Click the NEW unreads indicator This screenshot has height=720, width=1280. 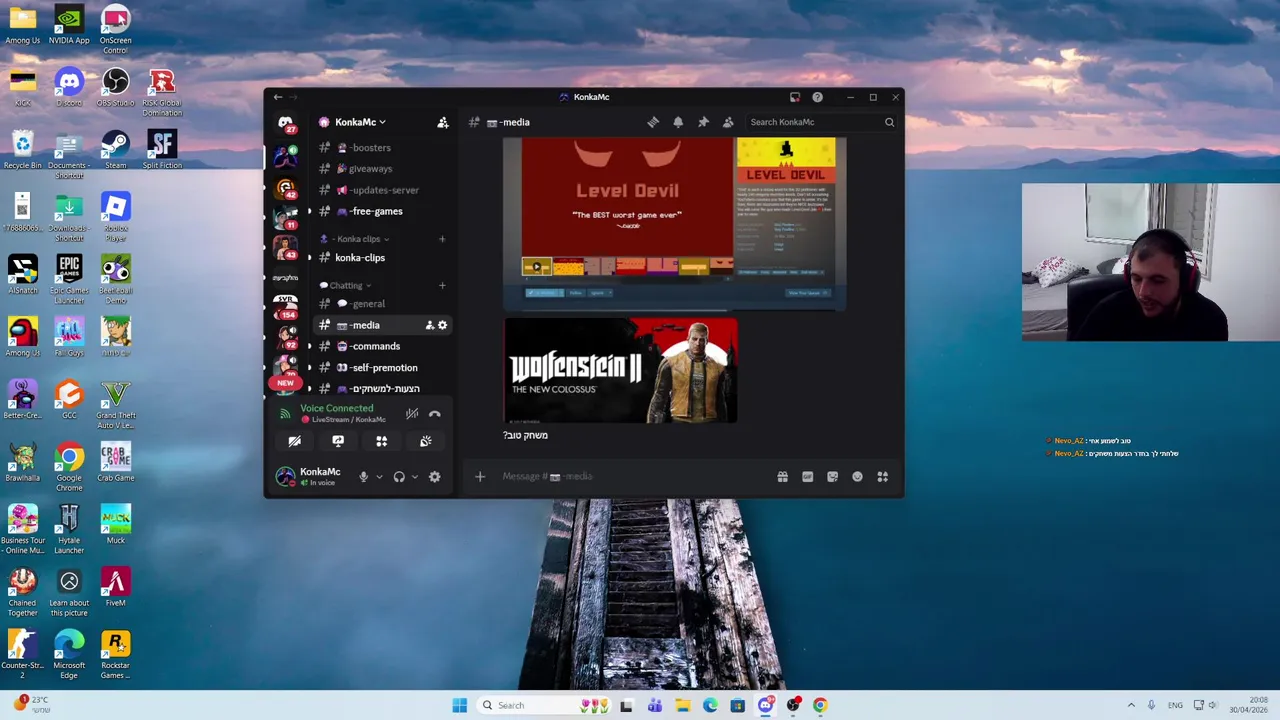[x=285, y=383]
